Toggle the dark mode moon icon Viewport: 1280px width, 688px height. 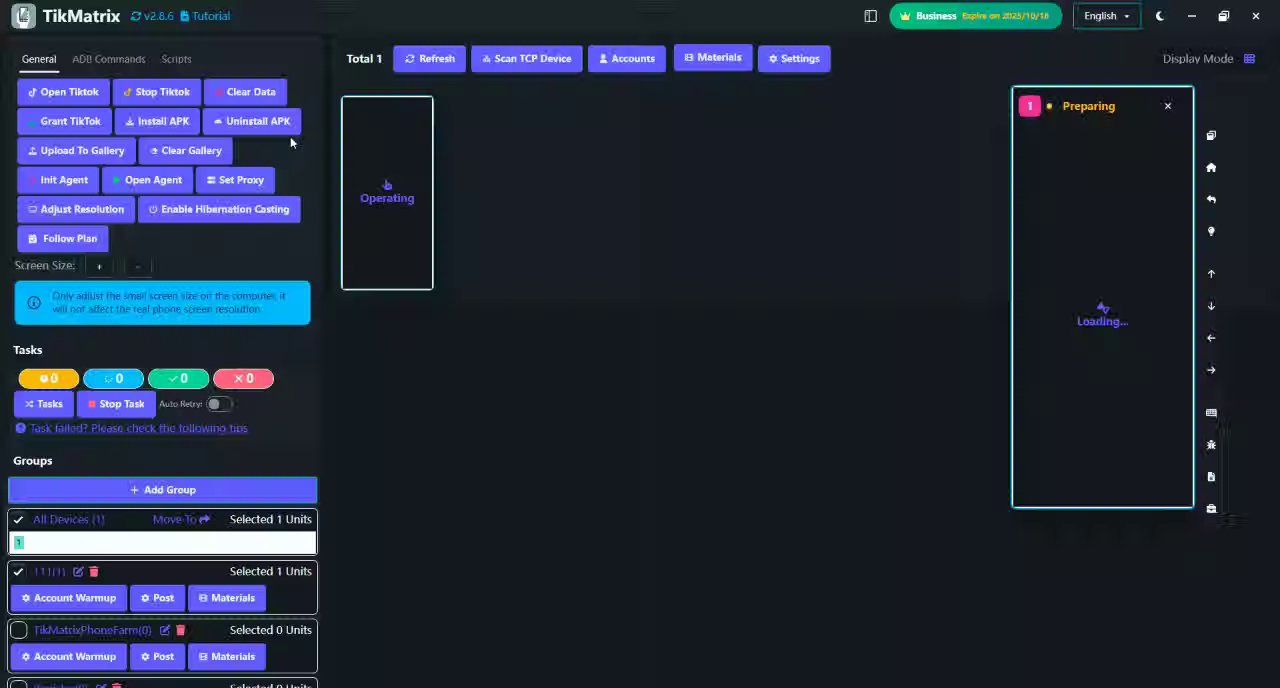(1160, 16)
